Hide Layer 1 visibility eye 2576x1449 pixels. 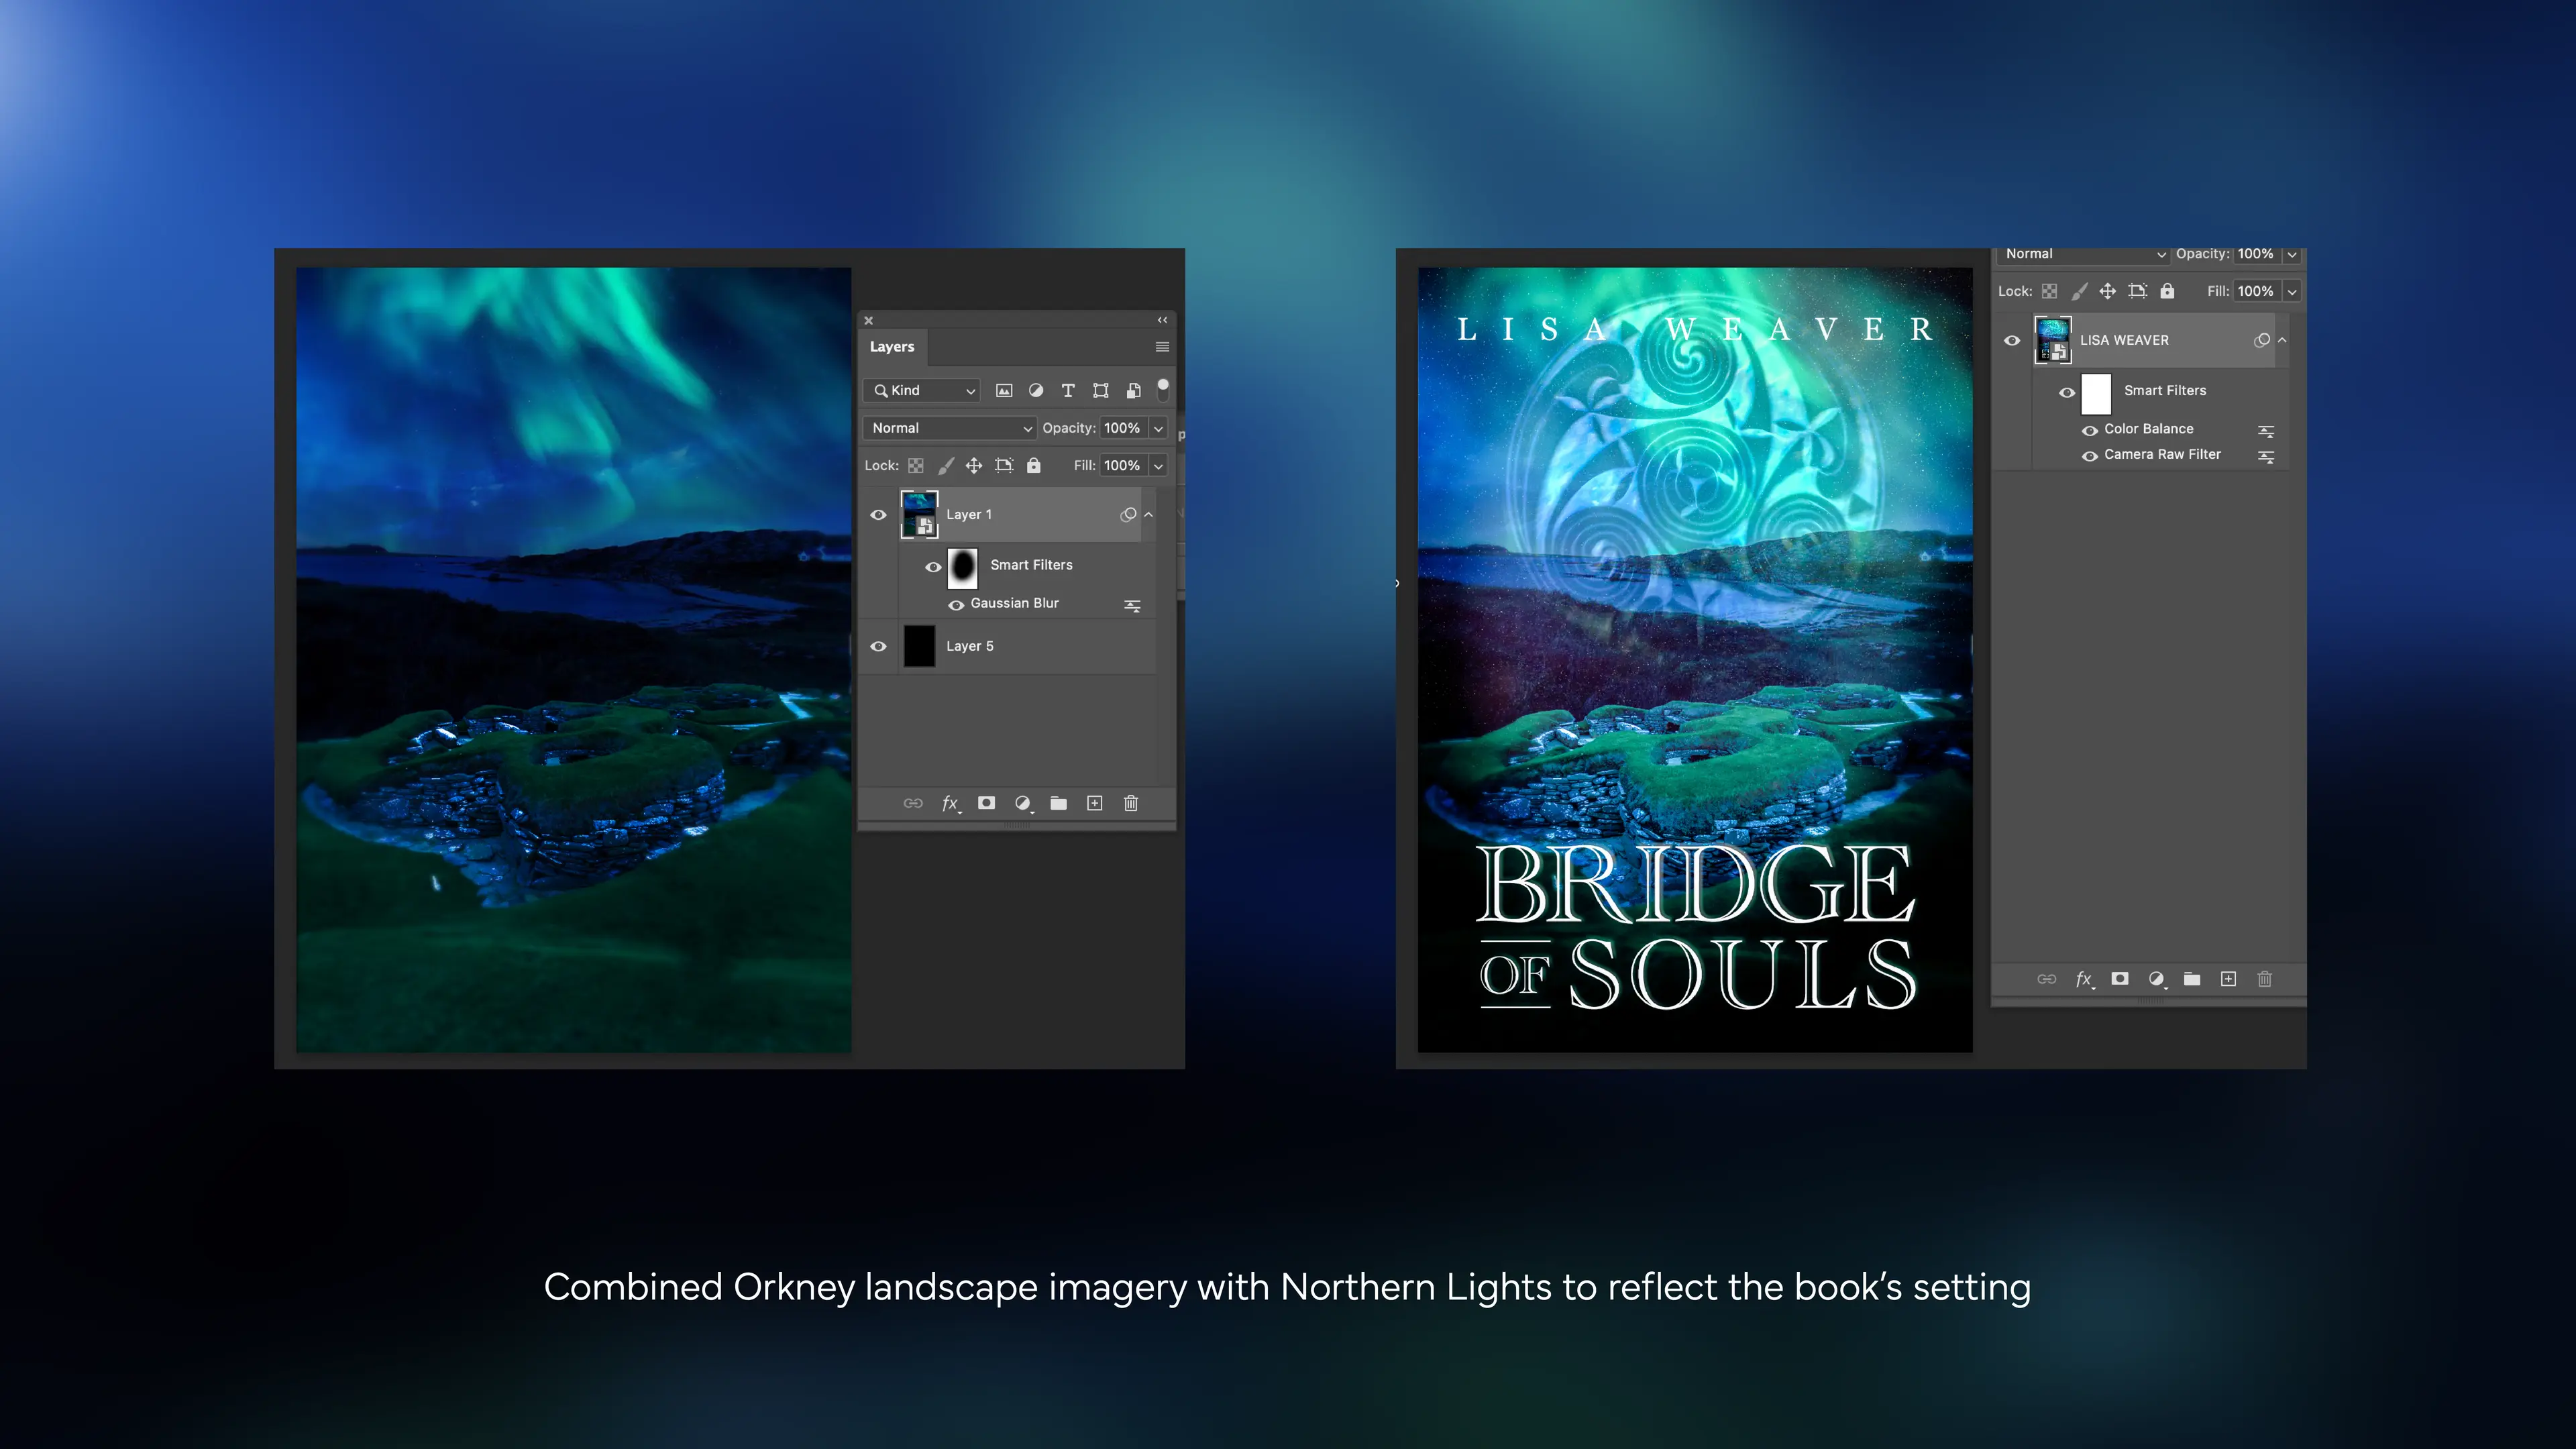tap(879, 515)
